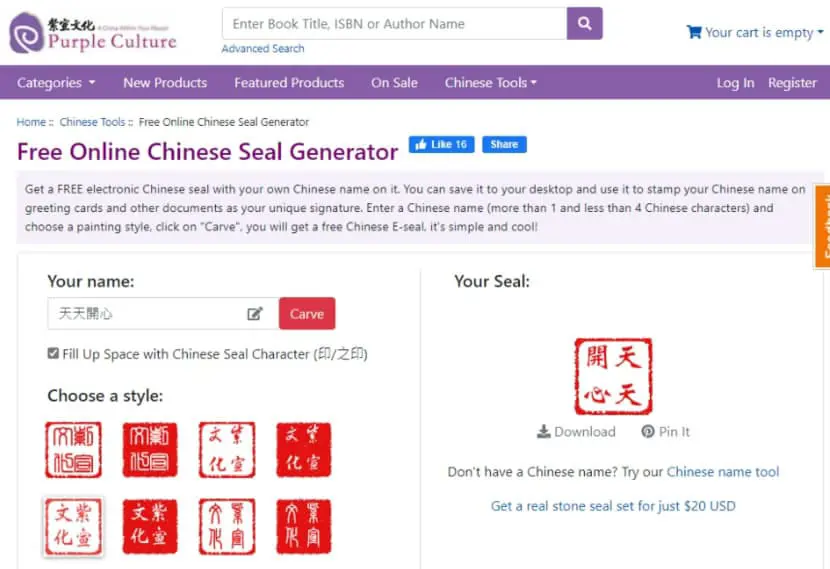Open the New Products menu item

pos(165,83)
